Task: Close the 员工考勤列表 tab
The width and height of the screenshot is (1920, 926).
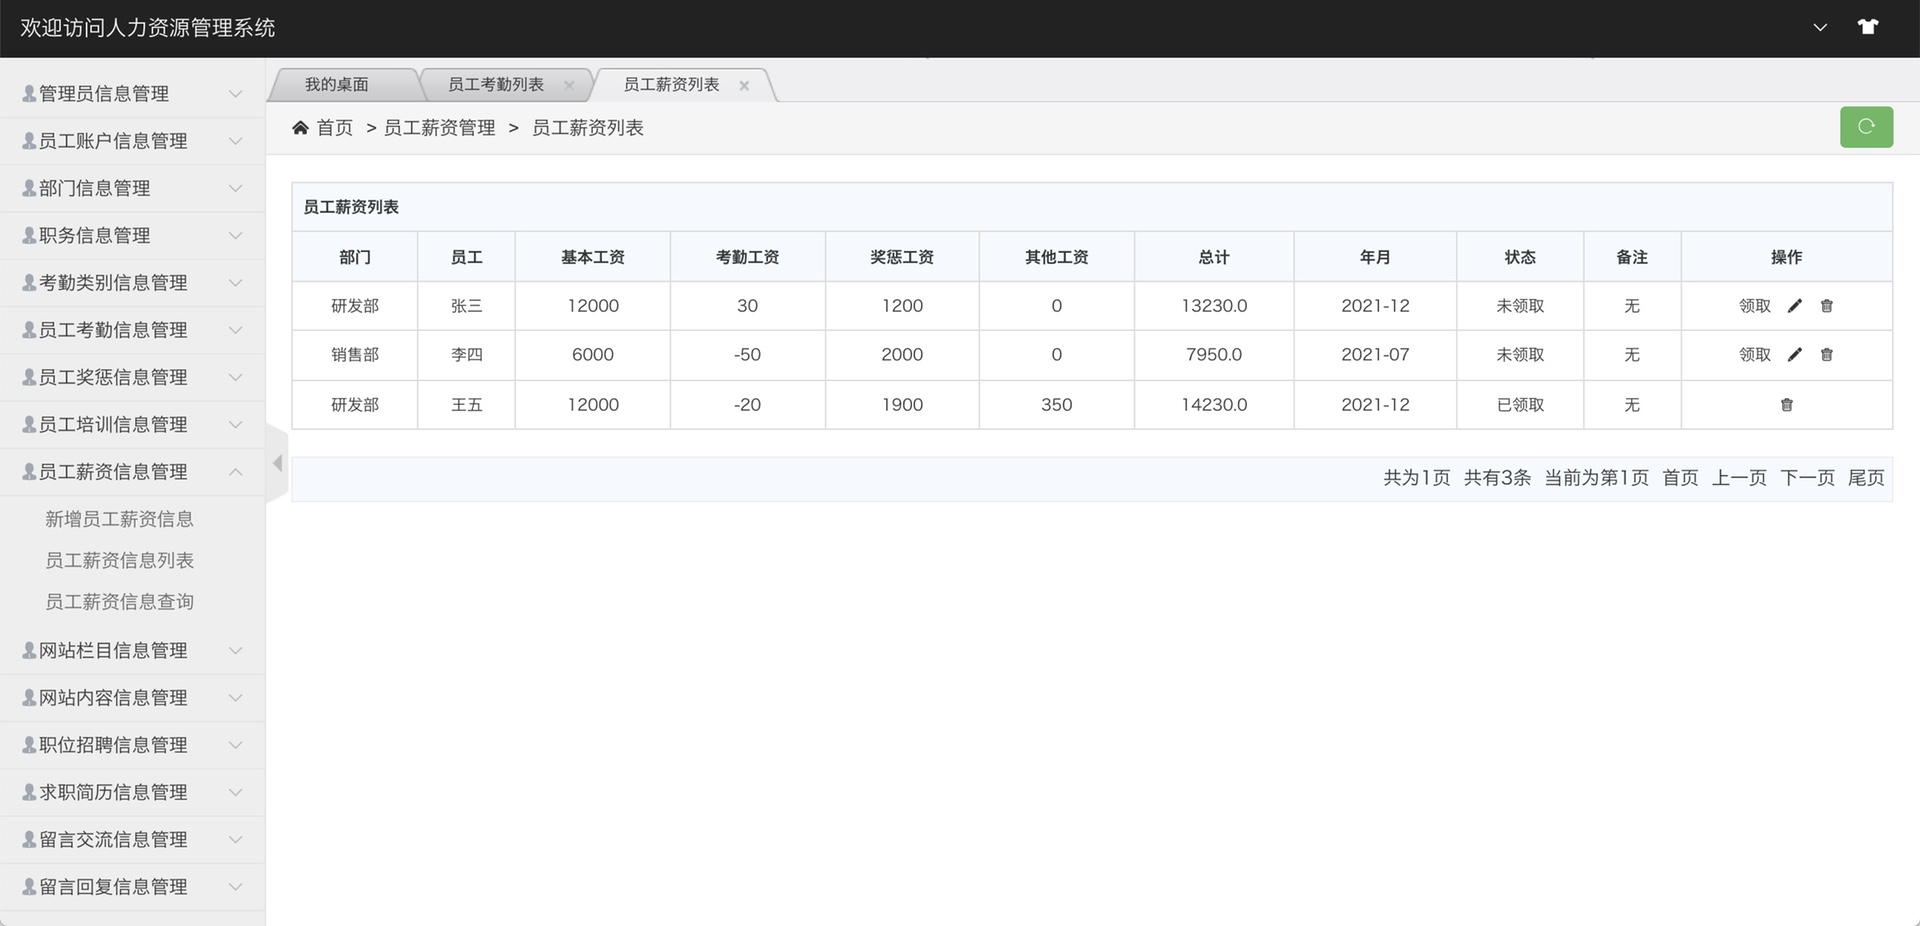Action: pyautogui.click(x=569, y=85)
